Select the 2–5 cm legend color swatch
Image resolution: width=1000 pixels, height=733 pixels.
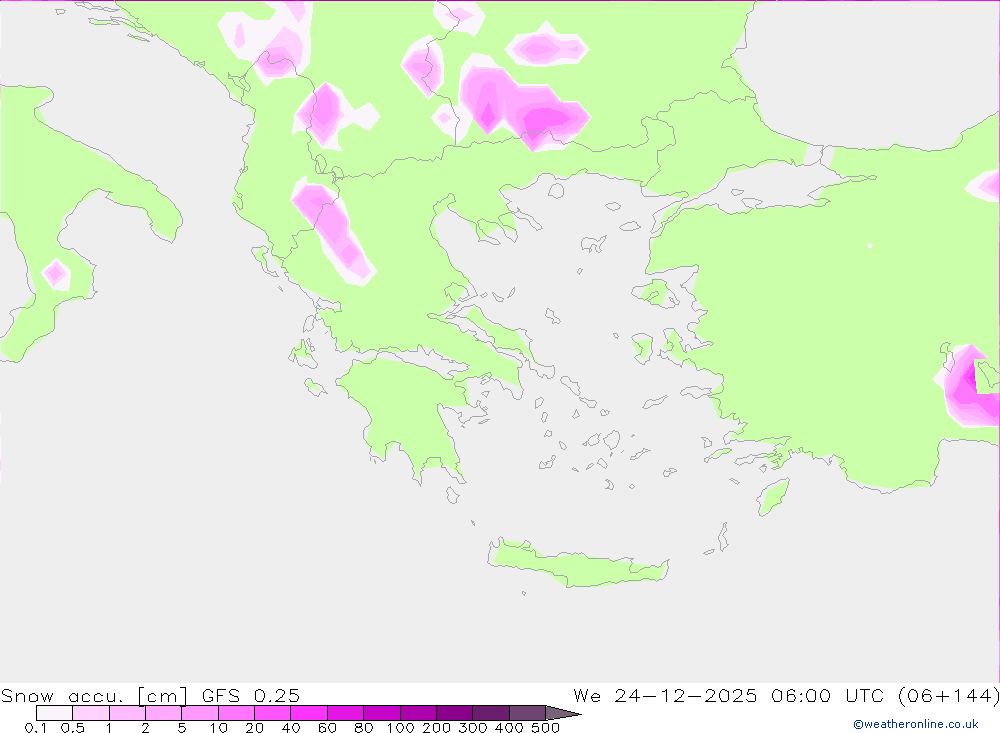164,713
